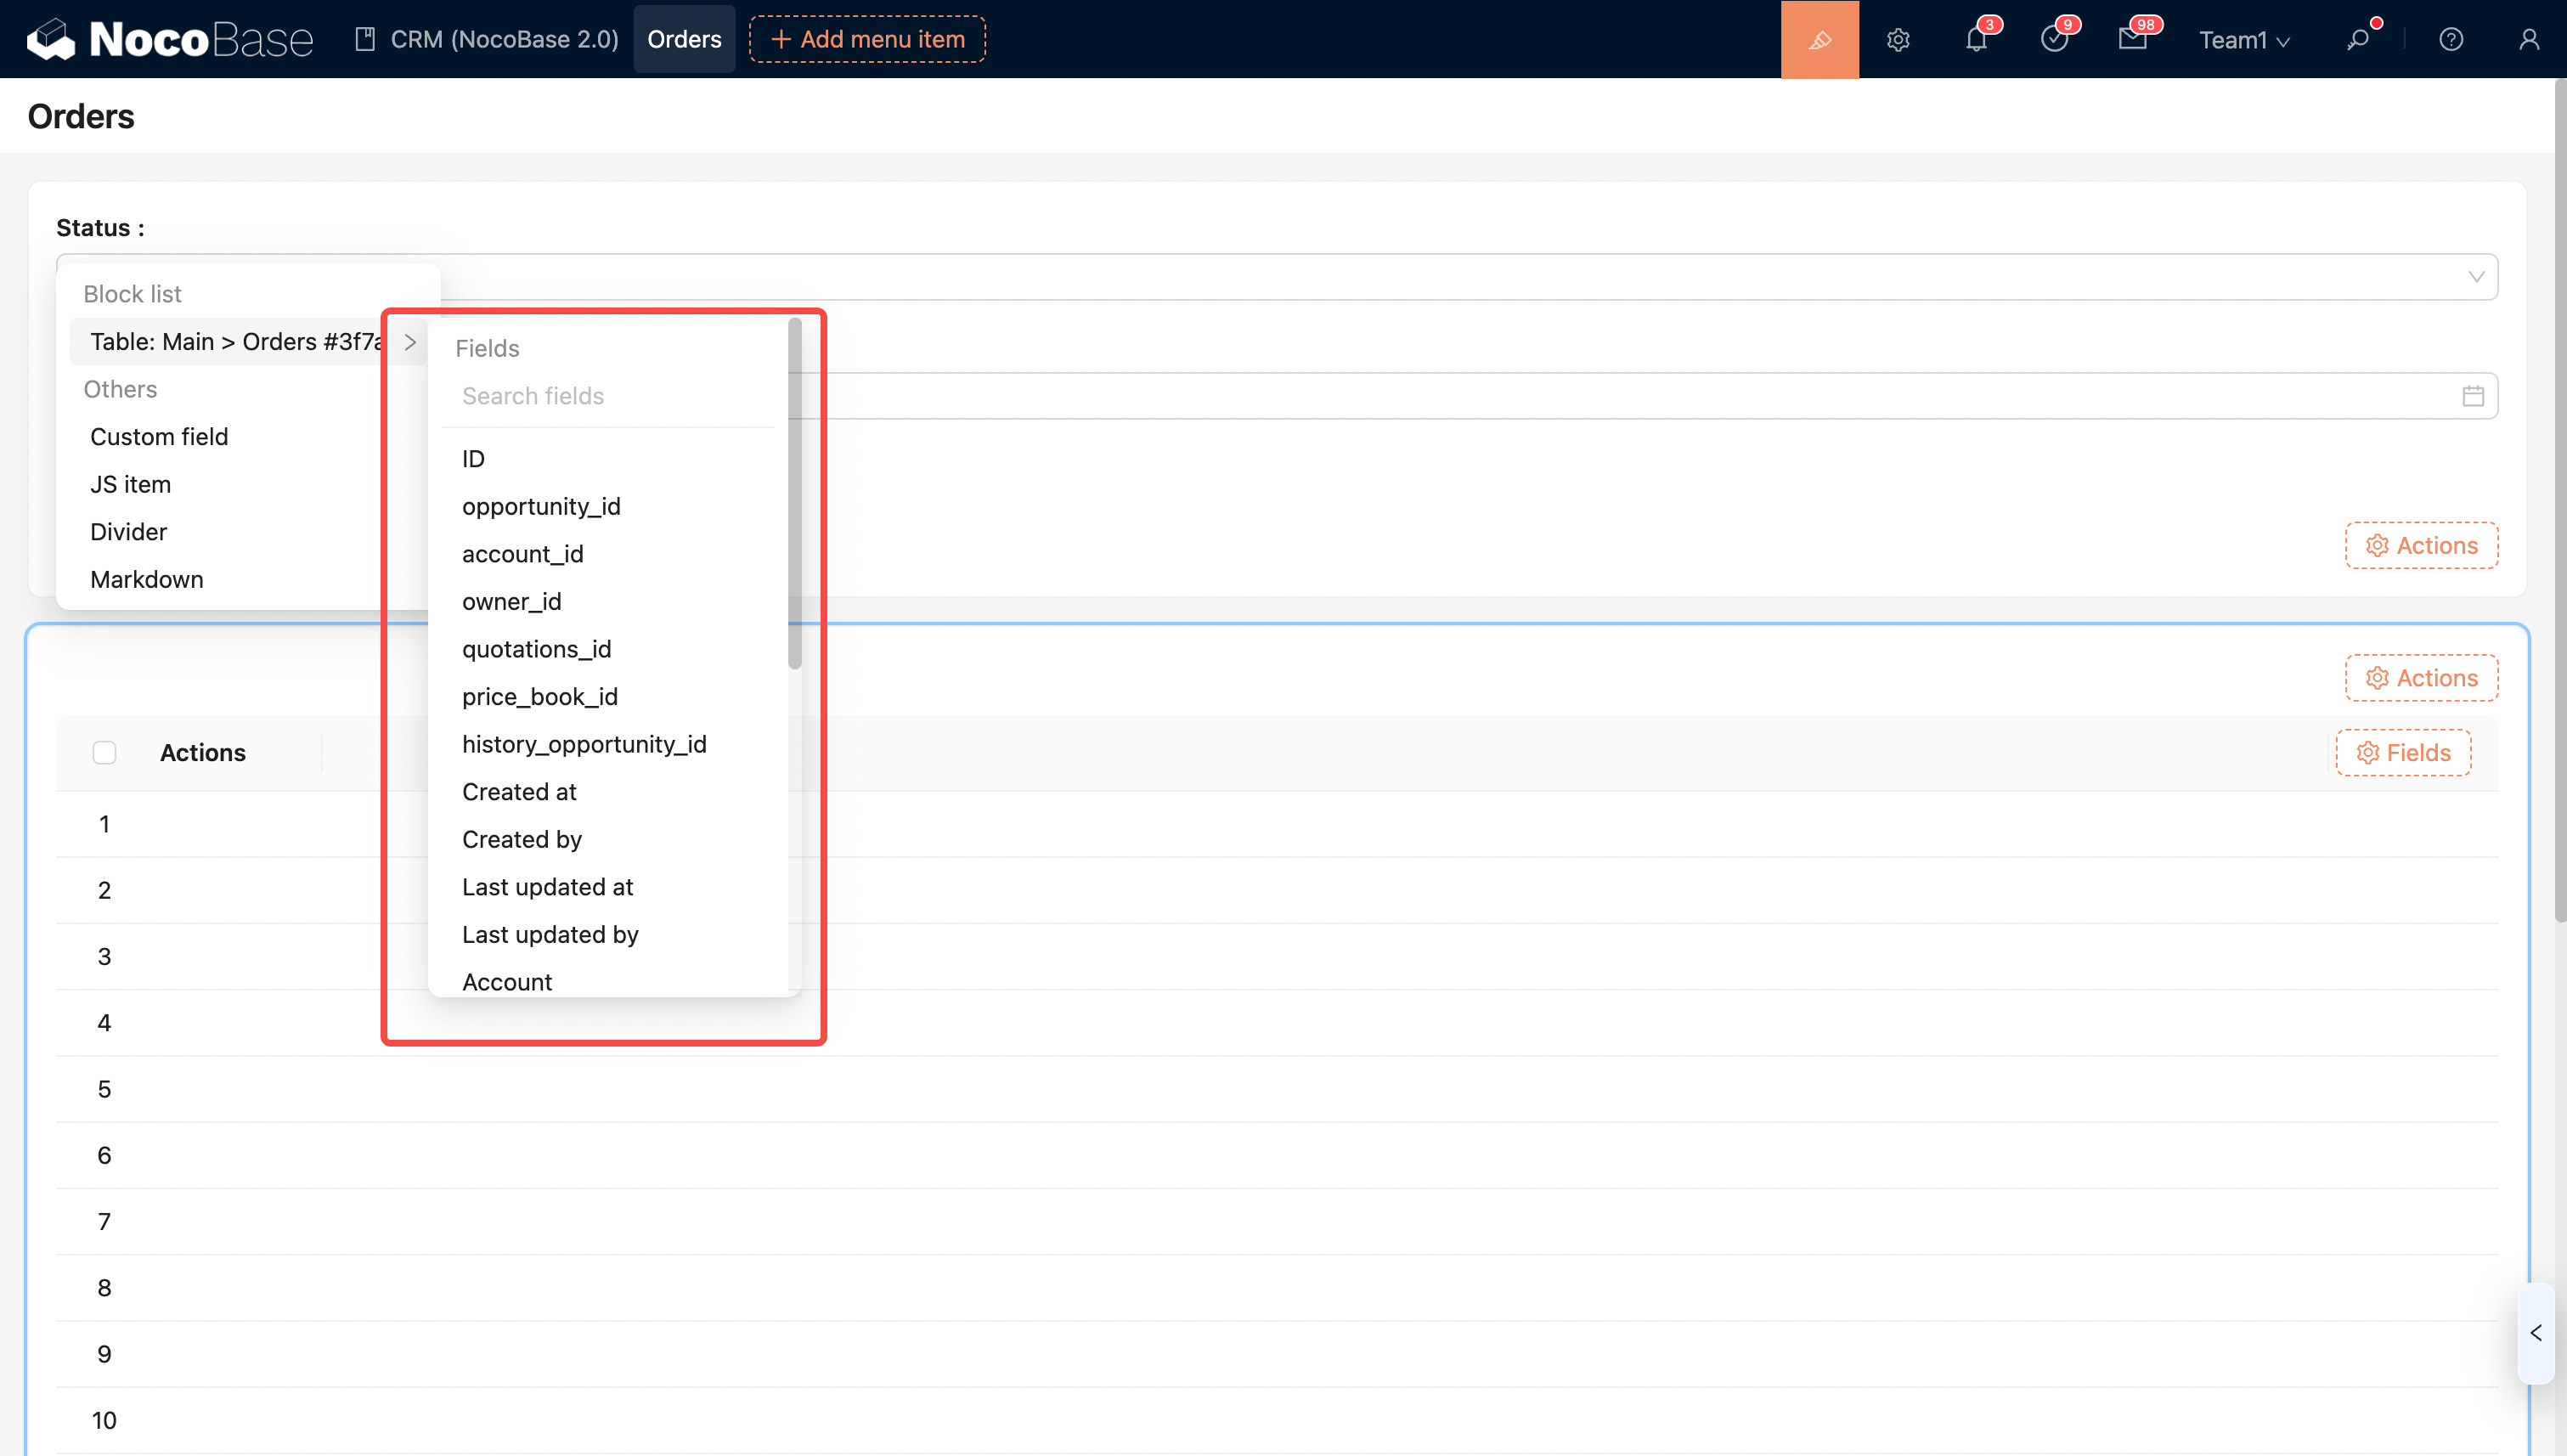This screenshot has height=1456, width=2567.
Task: Toggle the select-all checkbox in table header
Action: click(x=104, y=752)
